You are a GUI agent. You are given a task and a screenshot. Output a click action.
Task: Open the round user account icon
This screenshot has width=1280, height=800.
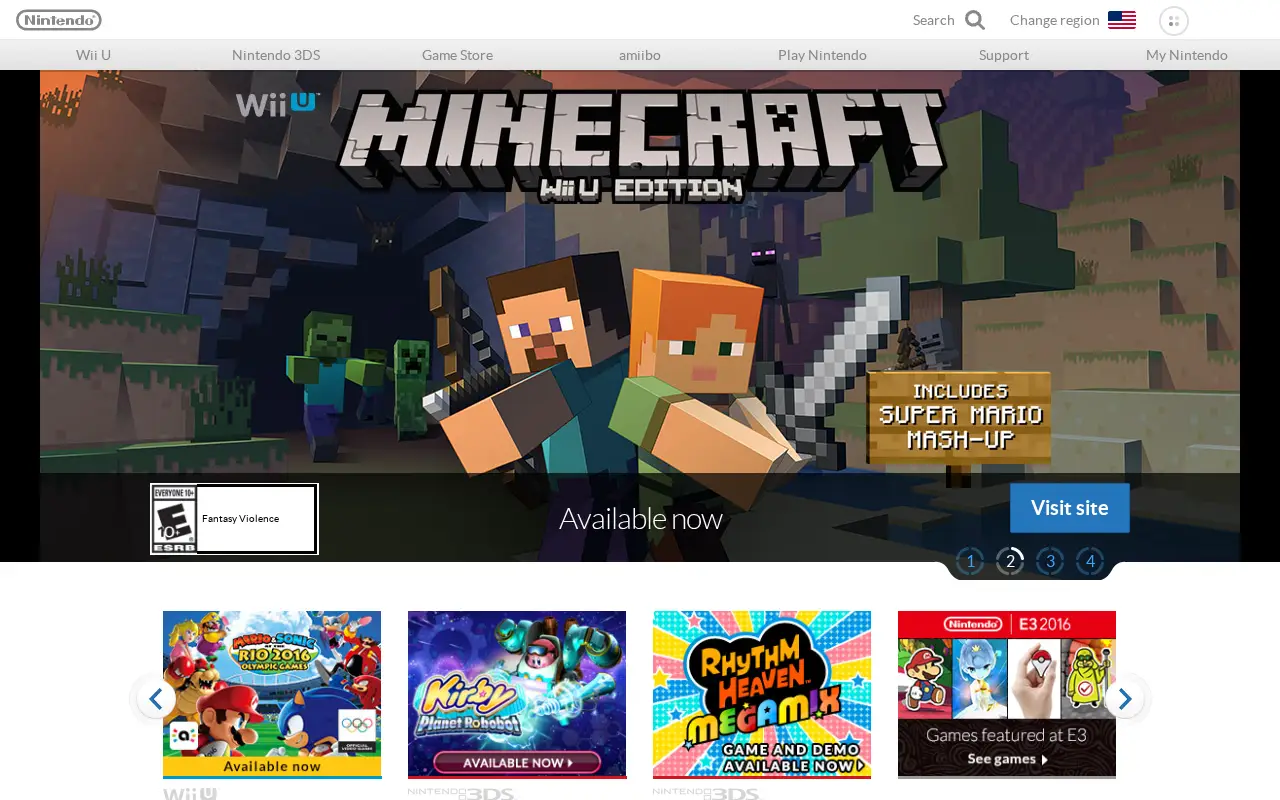point(1174,21)
